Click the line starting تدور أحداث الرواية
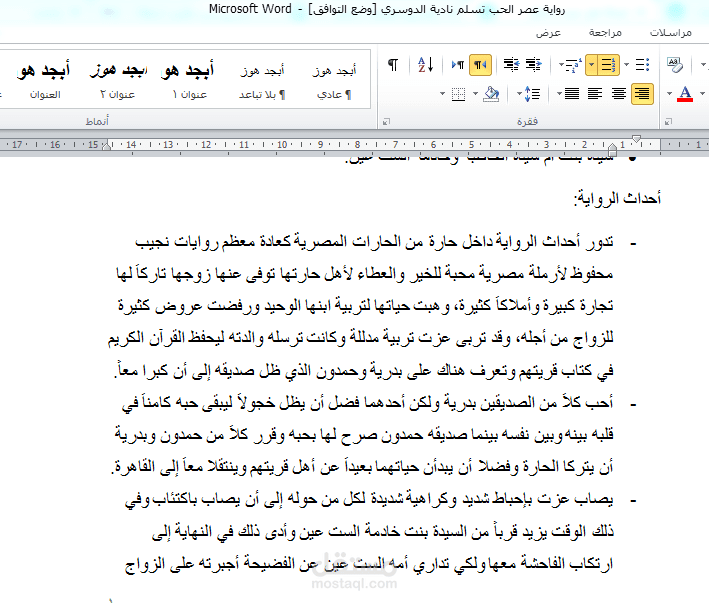Image resolution: width=709 pixels, height=603 pixels. (374, 241)
